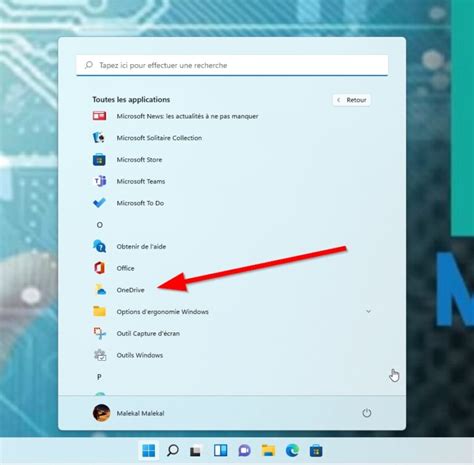Viewport: 474px width, 465px height.
Task: Open the Microsoft To Do checkmark icon
Action: click(x=99, y=203)
